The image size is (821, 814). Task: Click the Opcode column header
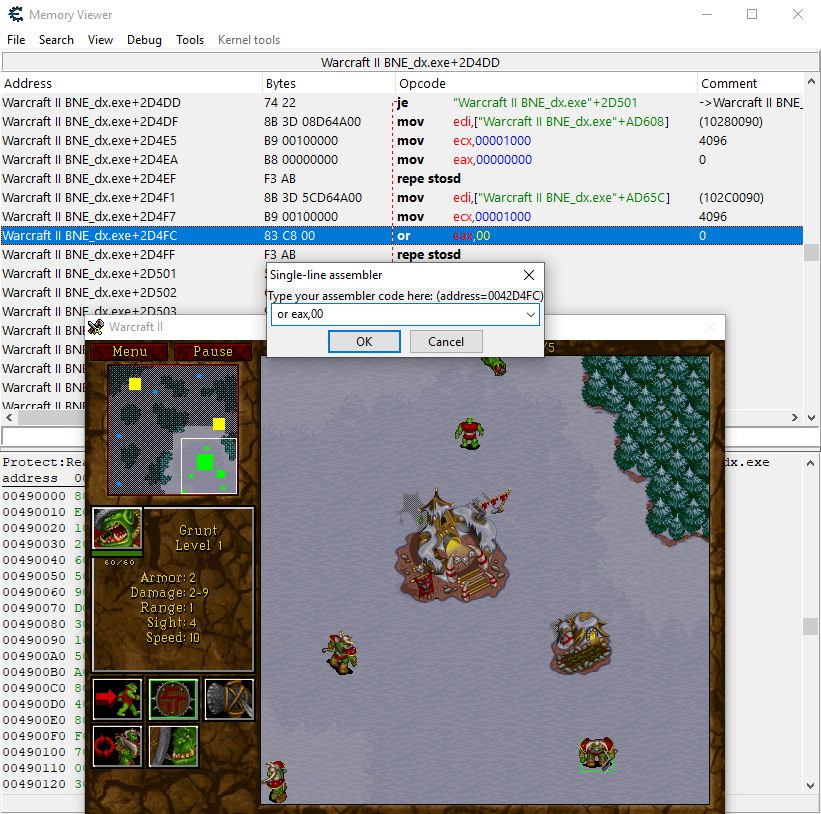pyautogui.click(x=546, y=83)
